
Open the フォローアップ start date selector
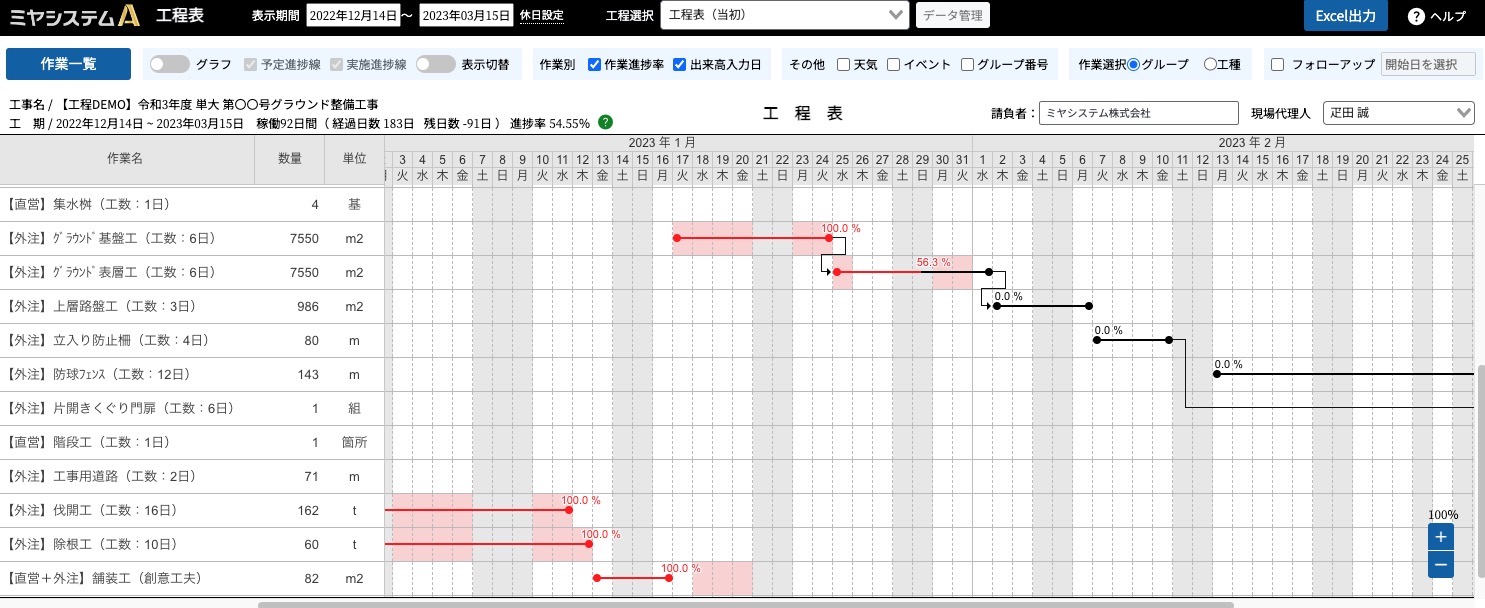click(1427, 64)
